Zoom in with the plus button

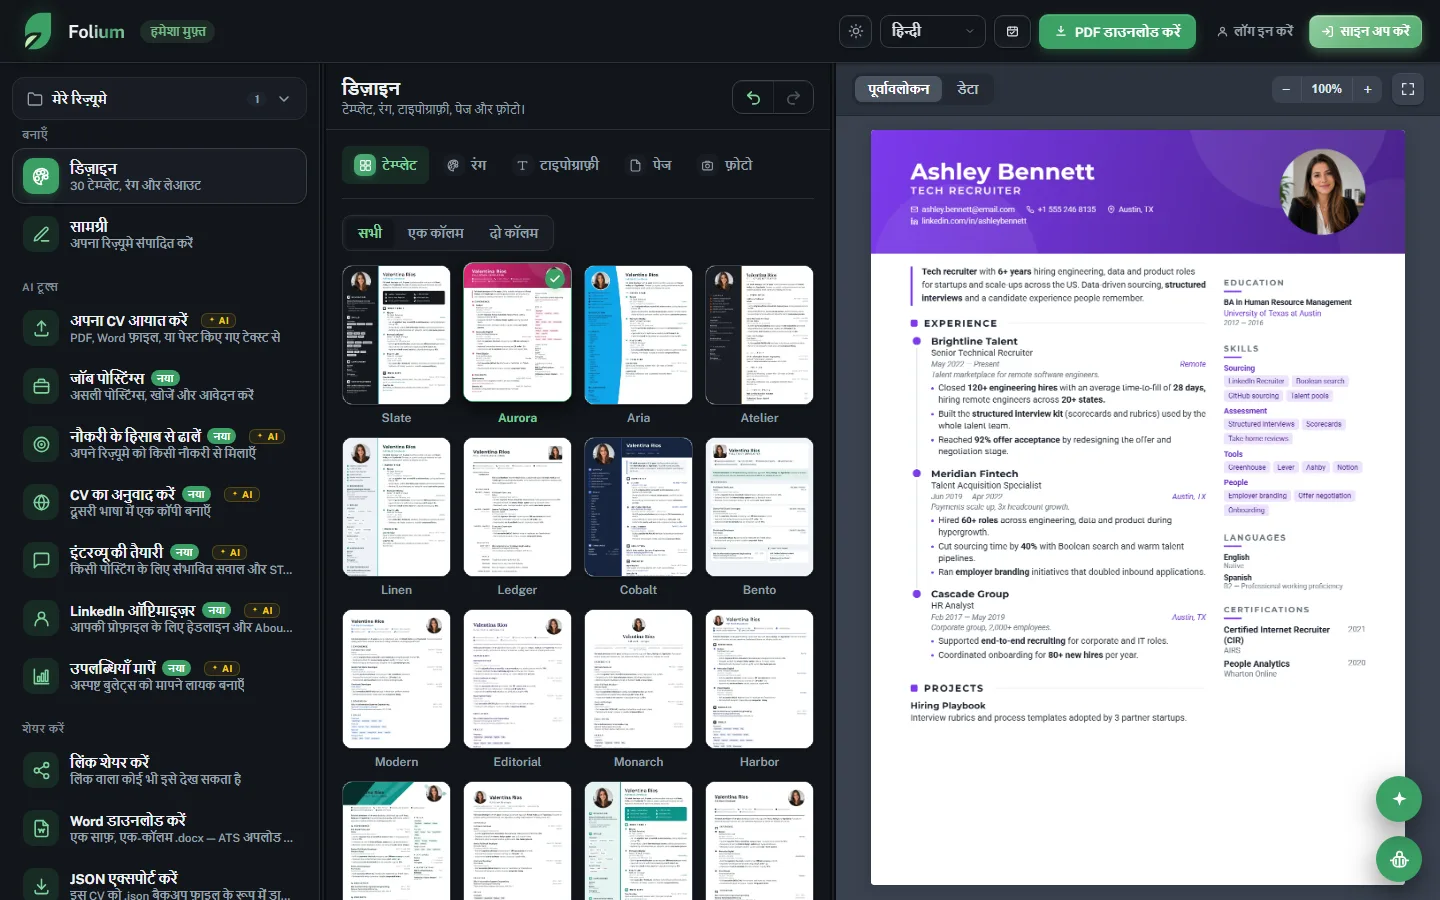[x=1367, y=89]
